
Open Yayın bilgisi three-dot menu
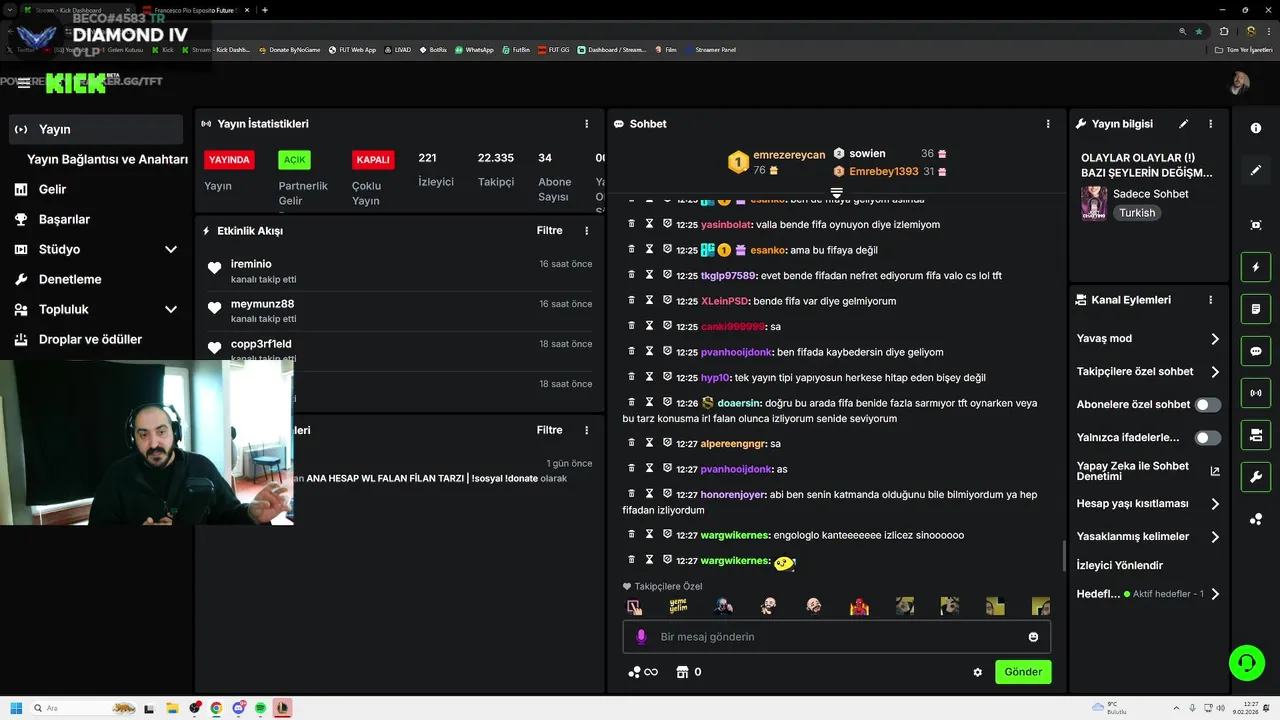[1210, 124]
